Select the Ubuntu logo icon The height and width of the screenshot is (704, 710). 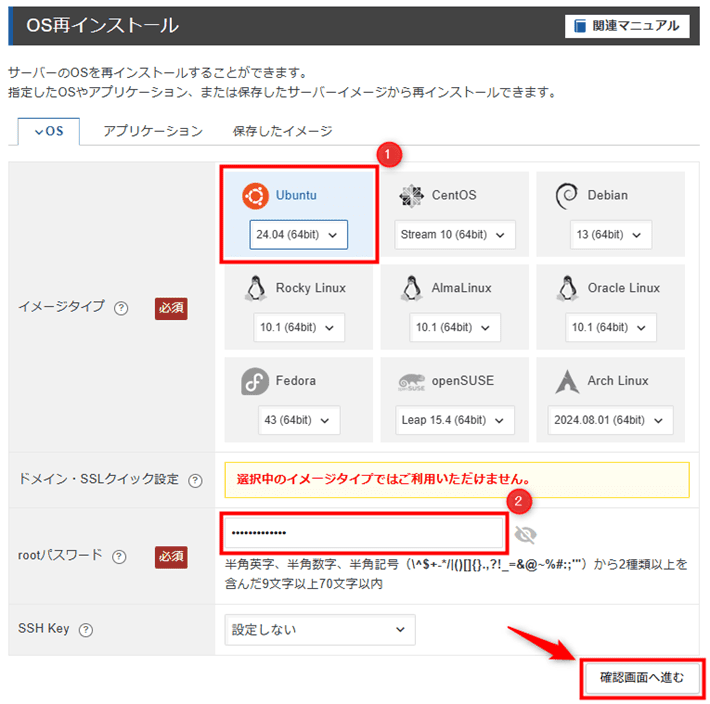(255, 196)
